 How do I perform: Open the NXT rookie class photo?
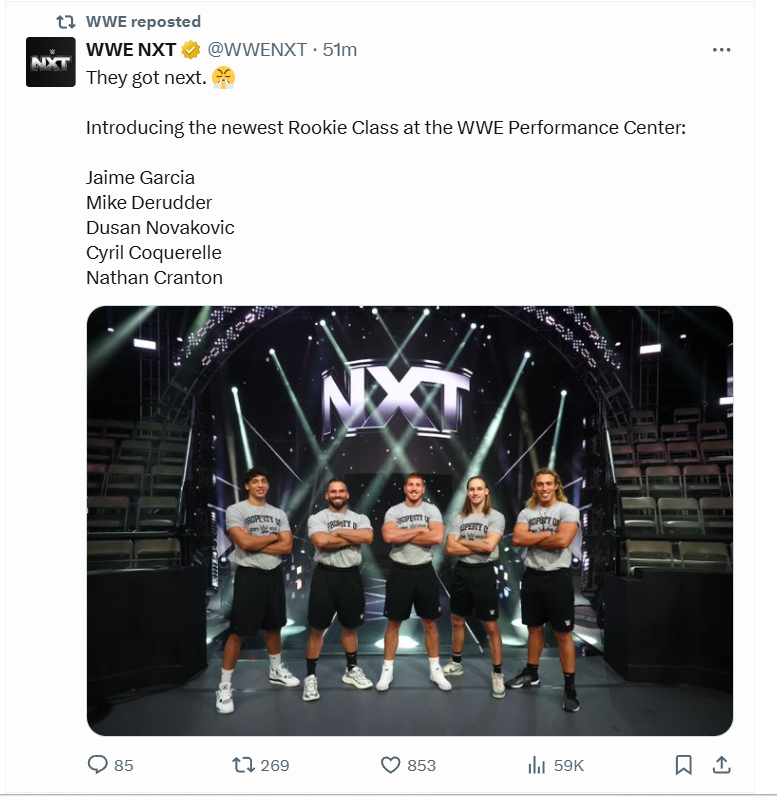click(410, 520)
